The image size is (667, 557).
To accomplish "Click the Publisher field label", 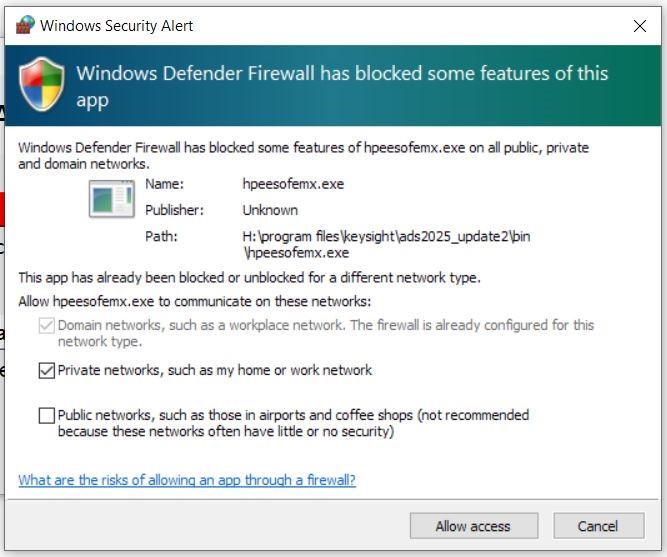I will (x=174, y=210).
